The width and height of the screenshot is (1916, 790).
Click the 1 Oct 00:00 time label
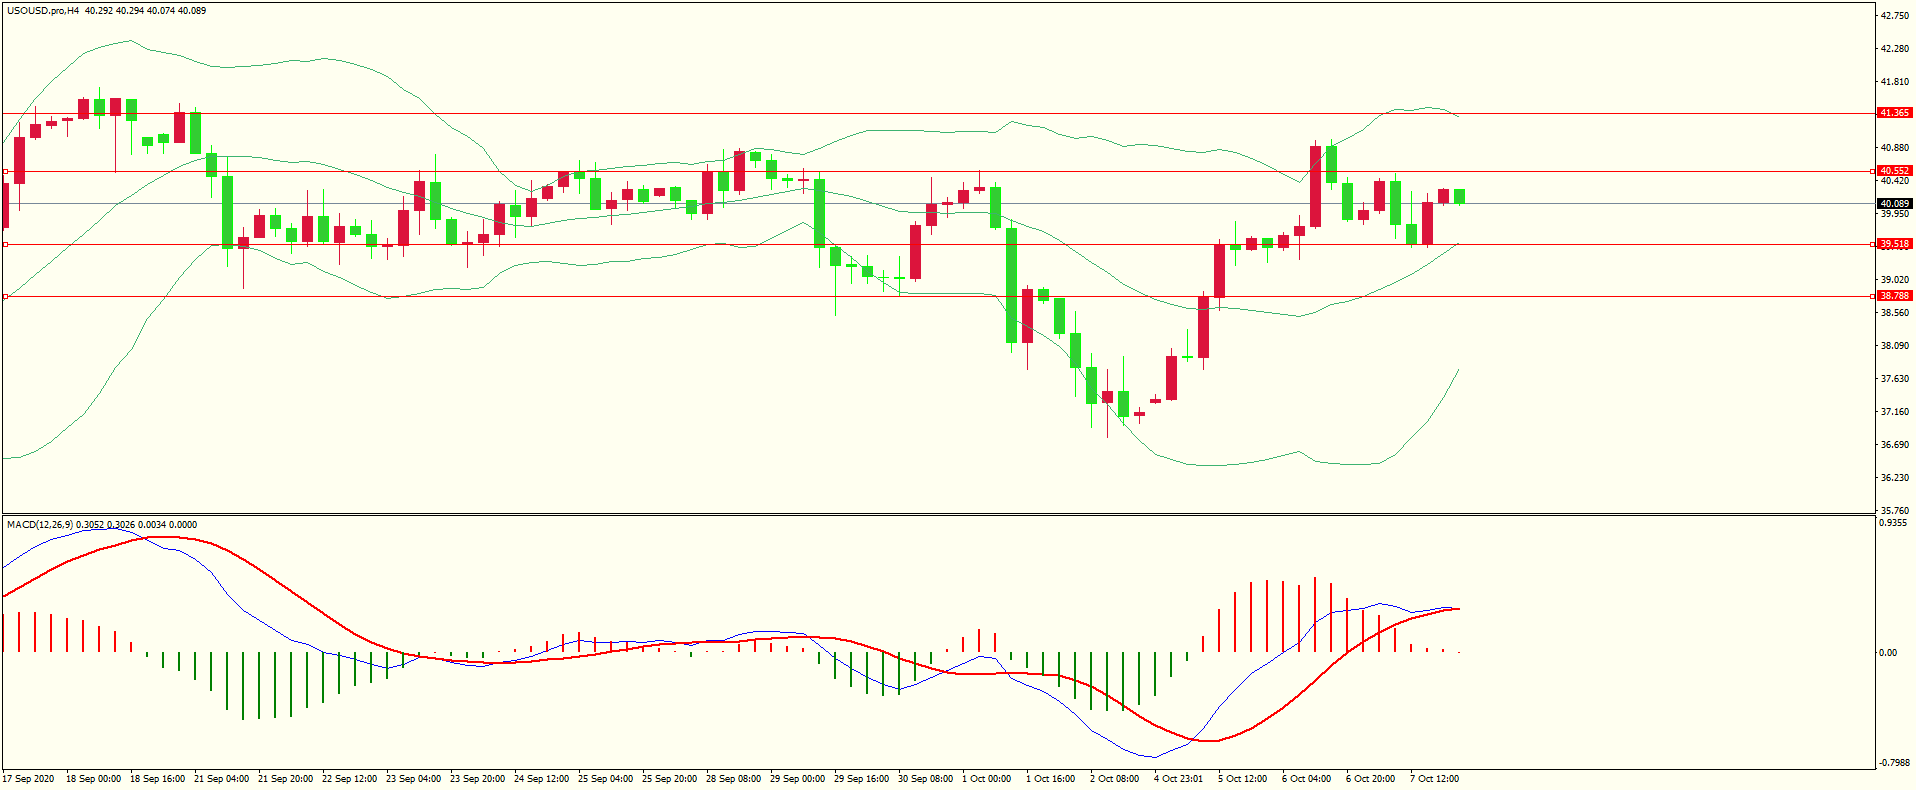point(987,779)
